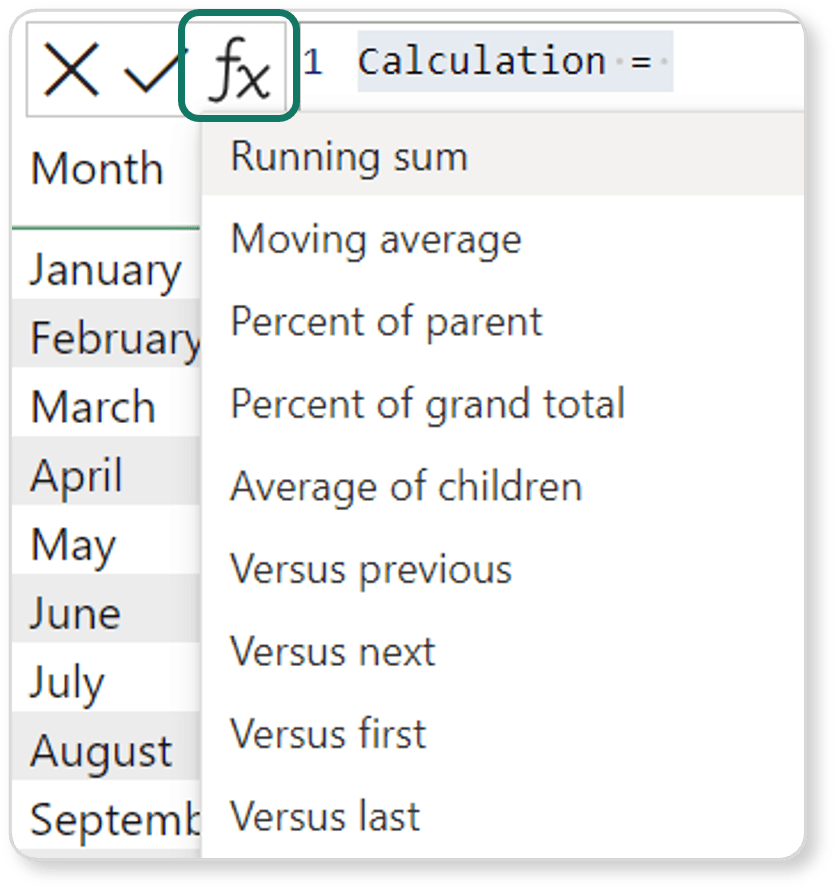Pick Percent of parent option

pos(386,322)
